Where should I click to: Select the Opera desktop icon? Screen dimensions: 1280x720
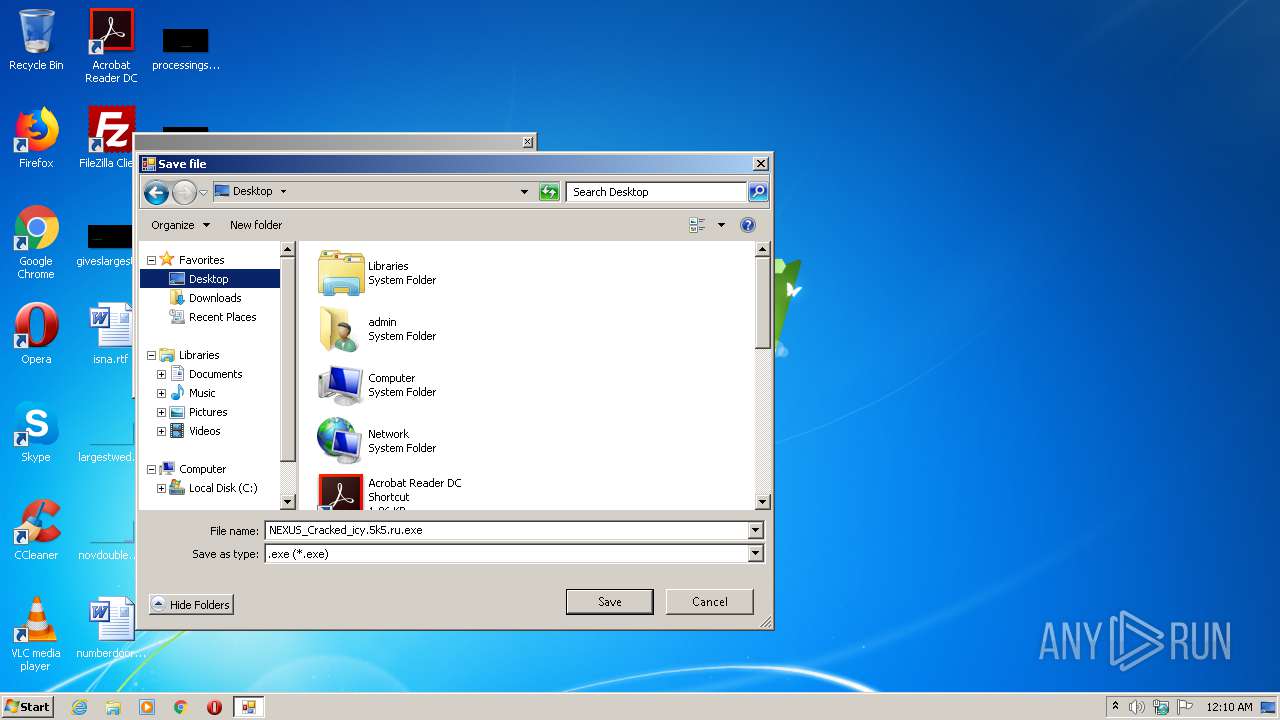36,334
